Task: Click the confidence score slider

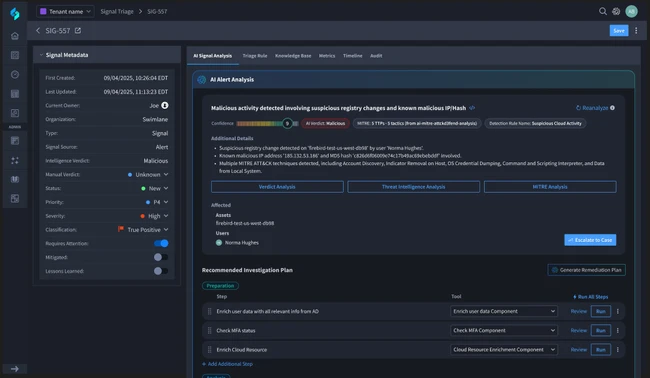Action: [x=267, y=123]
